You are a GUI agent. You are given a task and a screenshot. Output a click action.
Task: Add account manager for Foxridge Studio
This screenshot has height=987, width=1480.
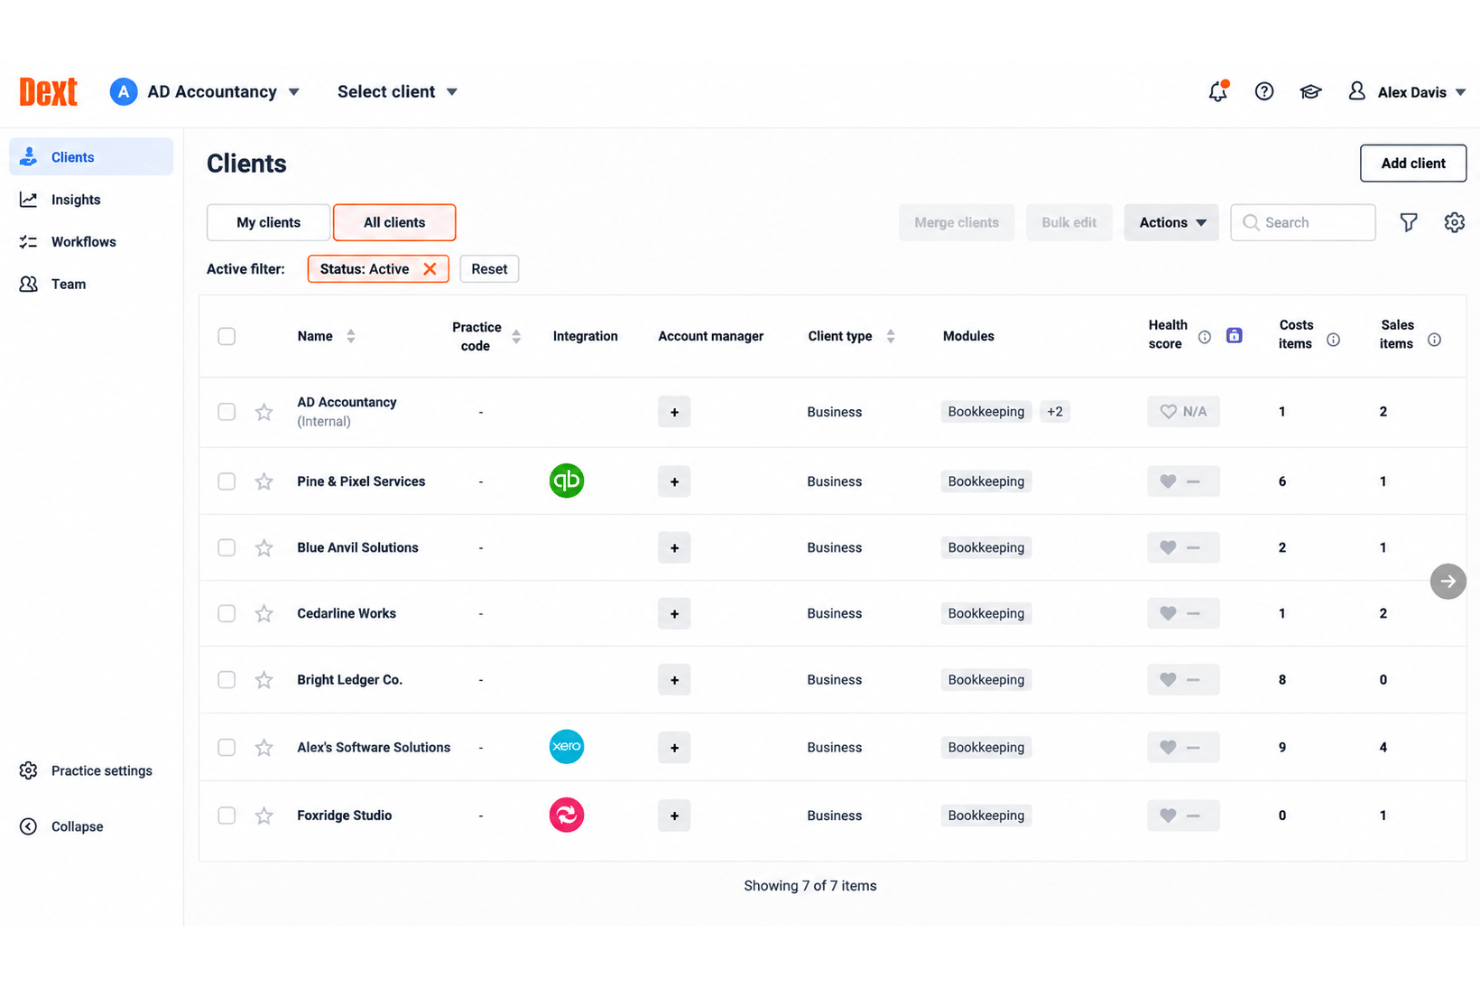coord(674,816)
